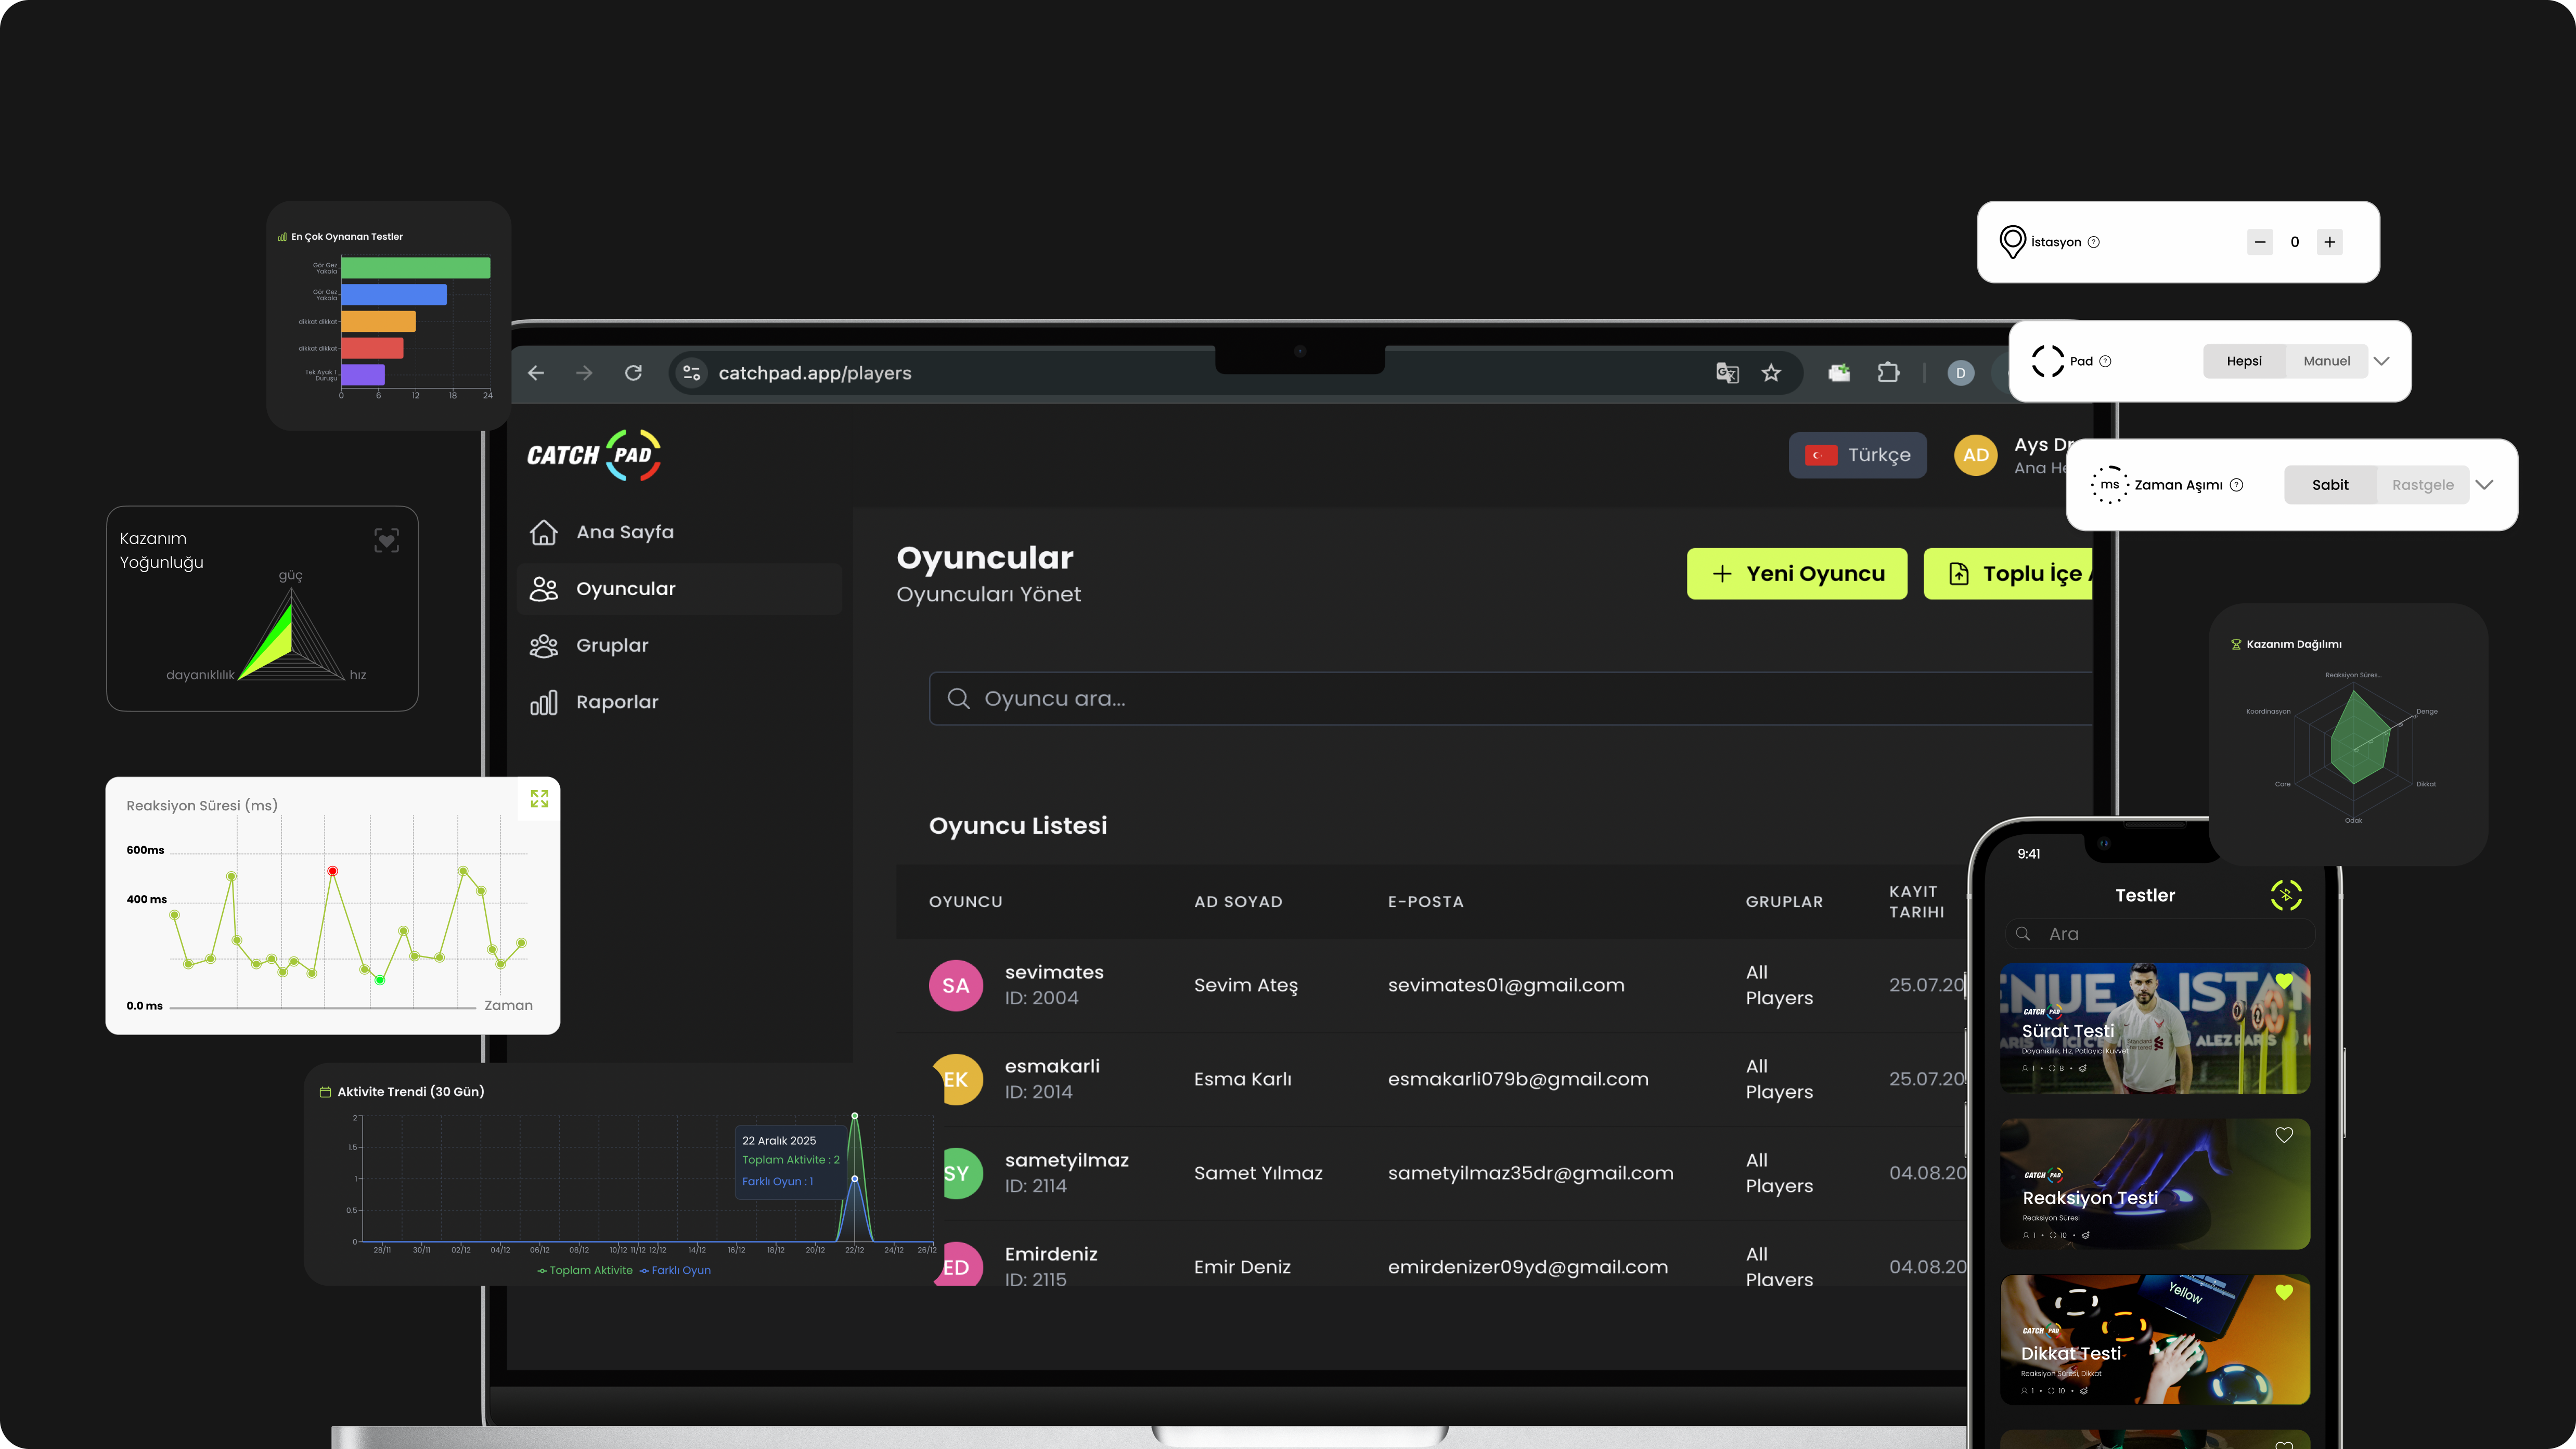Focus the Oyuncu ara search field
The image size is (2576, 1449).
(x=1510, y=698)
